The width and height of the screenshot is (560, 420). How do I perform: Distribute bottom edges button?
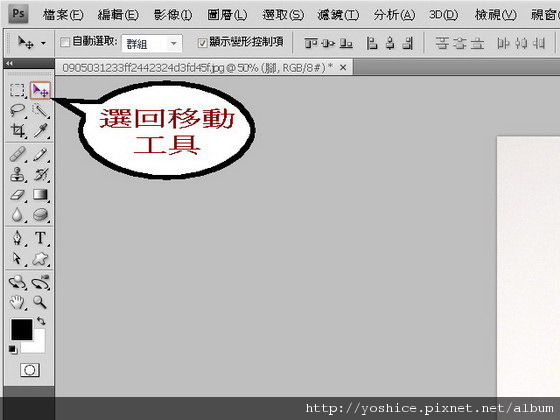pos(478,44)
